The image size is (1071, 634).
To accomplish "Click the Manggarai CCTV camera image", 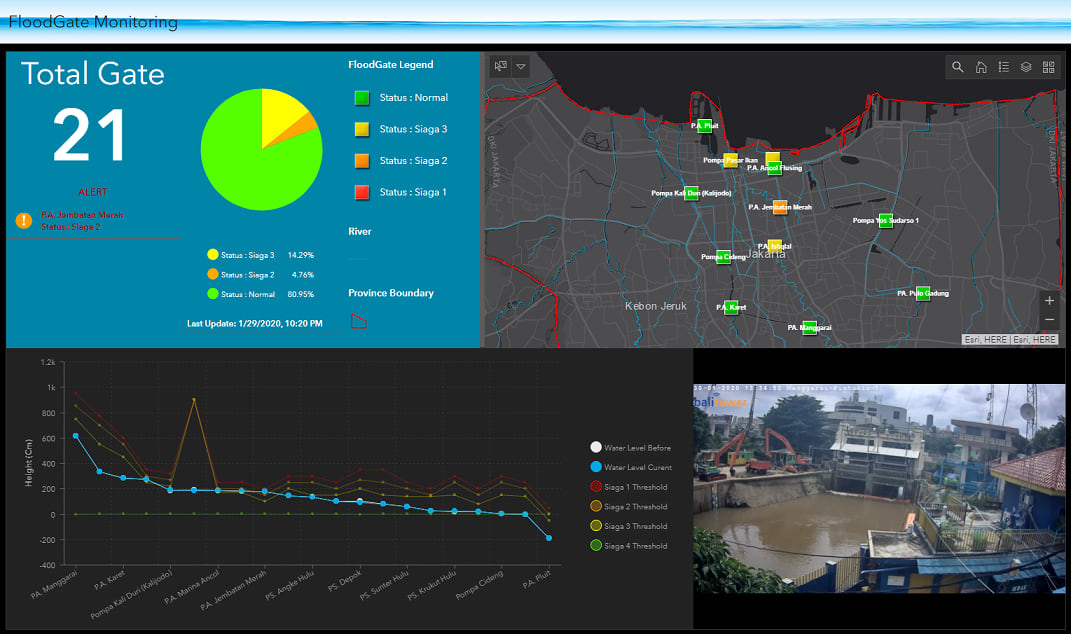I will [879, 488].
